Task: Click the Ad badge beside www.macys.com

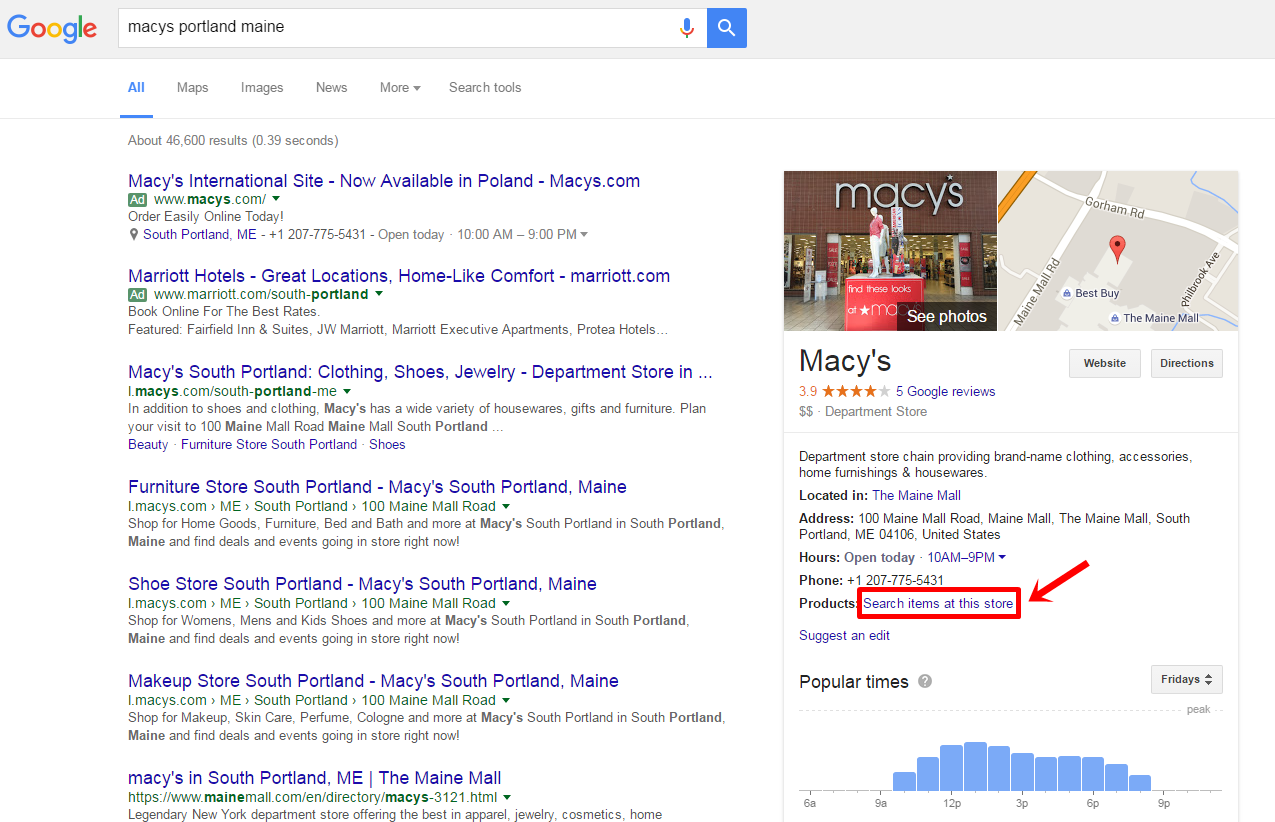Action: [138, 200]
